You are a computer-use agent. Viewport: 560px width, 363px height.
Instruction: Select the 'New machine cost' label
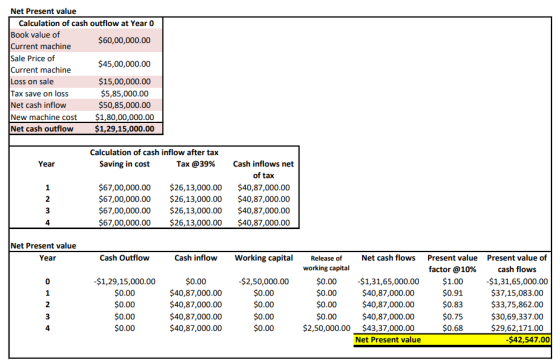pyautogui.click(x=44, y=117)
